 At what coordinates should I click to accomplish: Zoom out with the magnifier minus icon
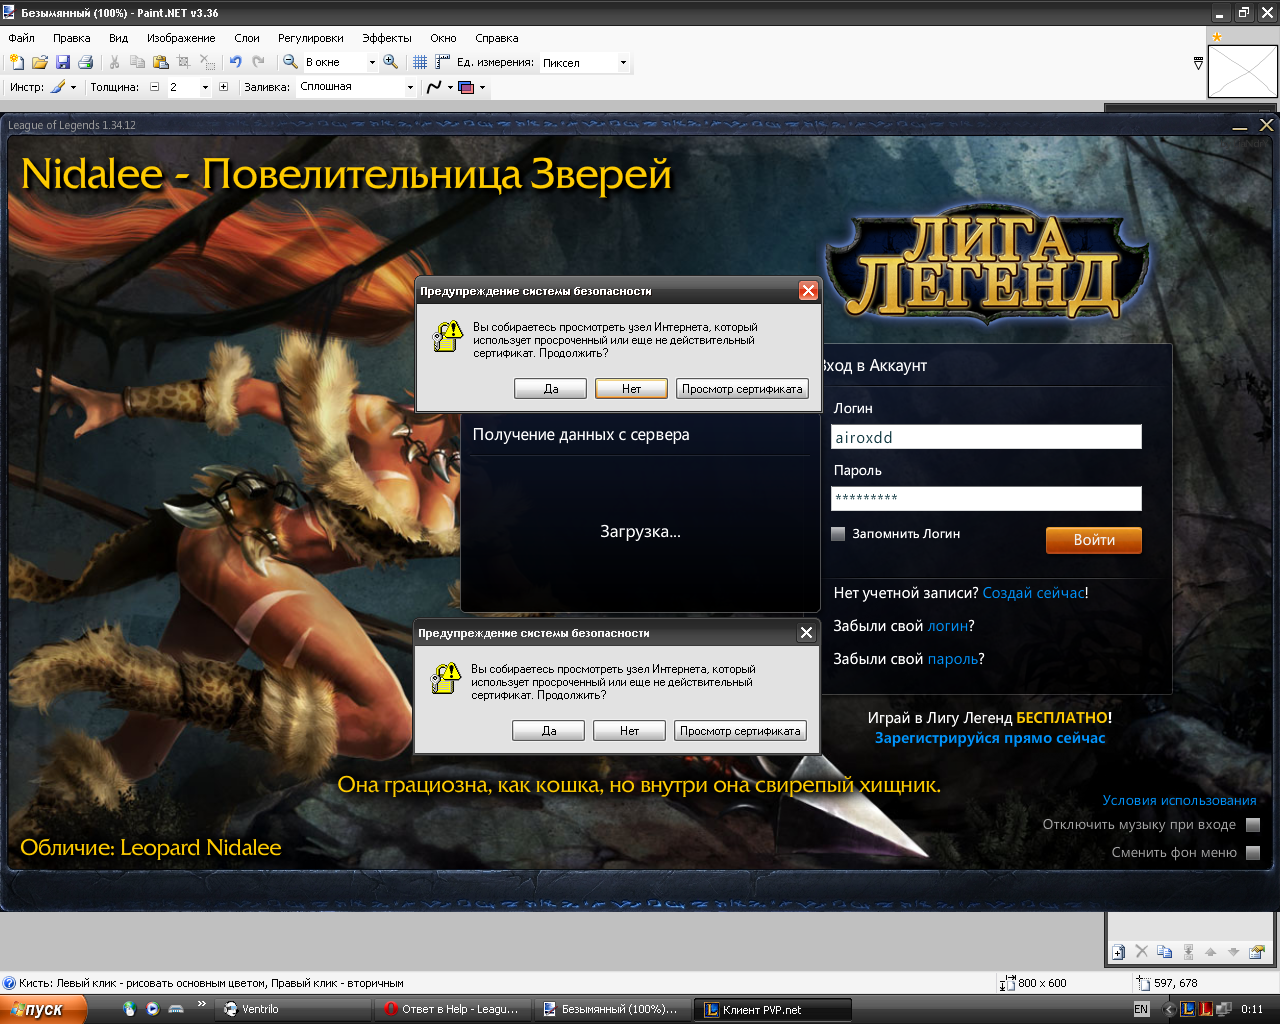290,62
